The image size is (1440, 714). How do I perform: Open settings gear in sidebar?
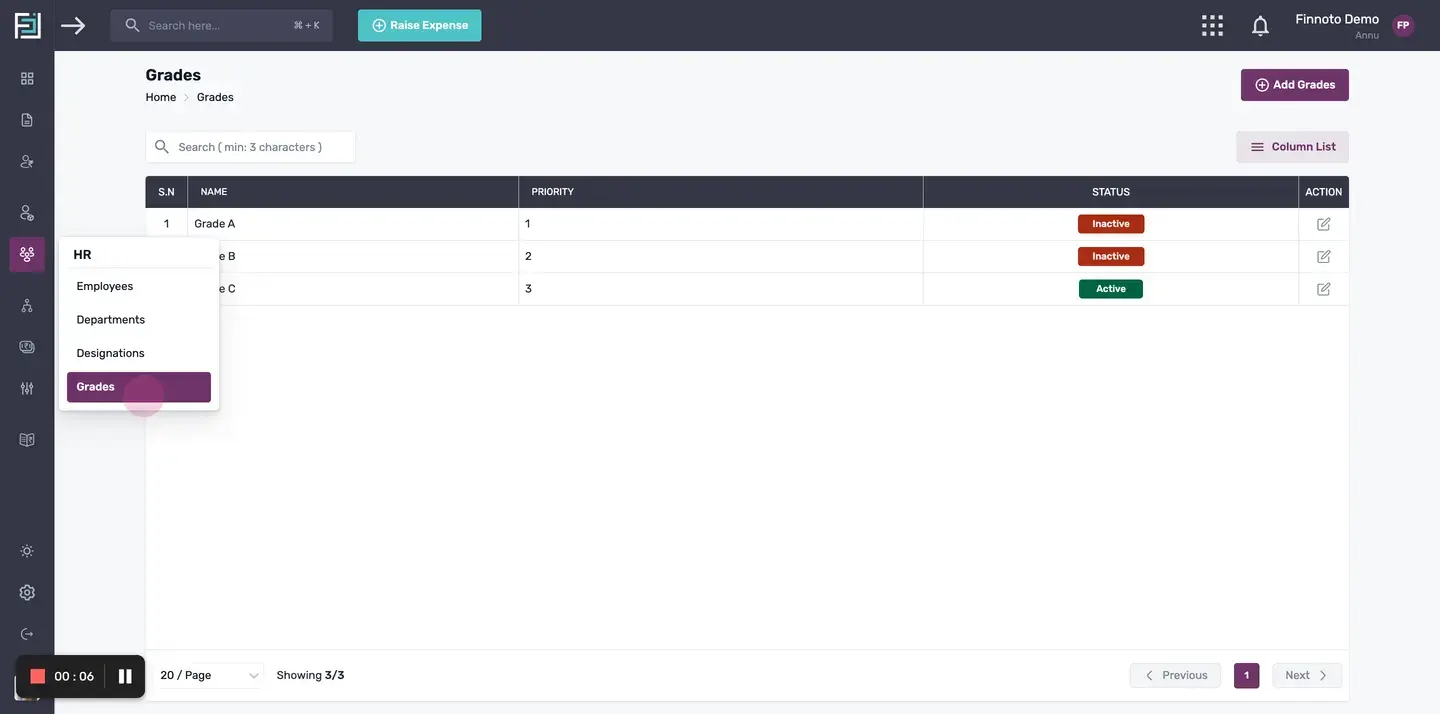[x=27, y=592]
